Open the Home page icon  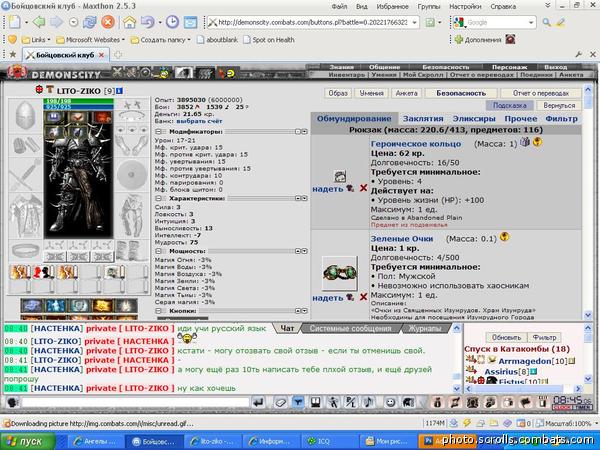pos(130,22)
